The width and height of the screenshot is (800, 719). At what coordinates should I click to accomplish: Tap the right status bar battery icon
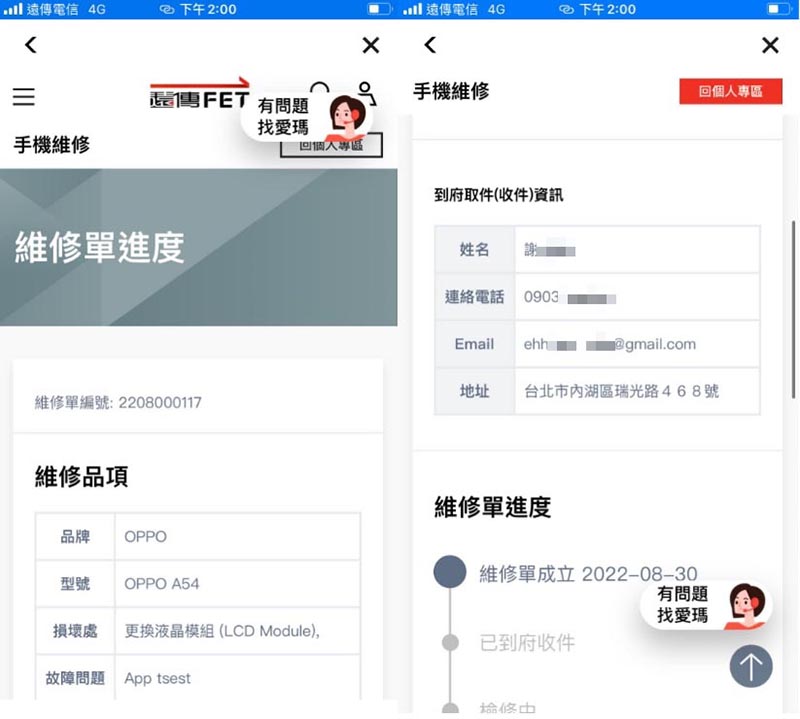pyautogui.click(x=779, y=9)
